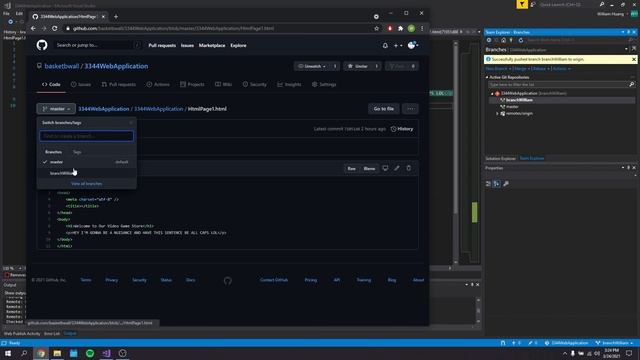Screen dimensions: 640x360
Task: Focus the filter list field in Team Explorer
Action: pos(558,84)
